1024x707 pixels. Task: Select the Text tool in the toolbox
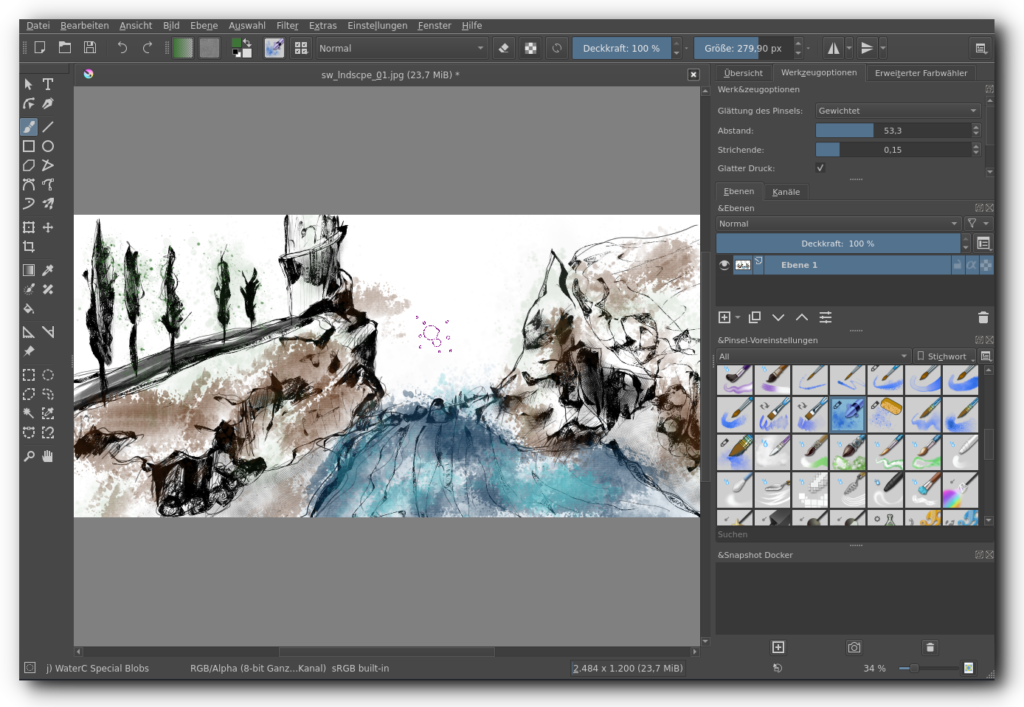(x=48, y=84)
